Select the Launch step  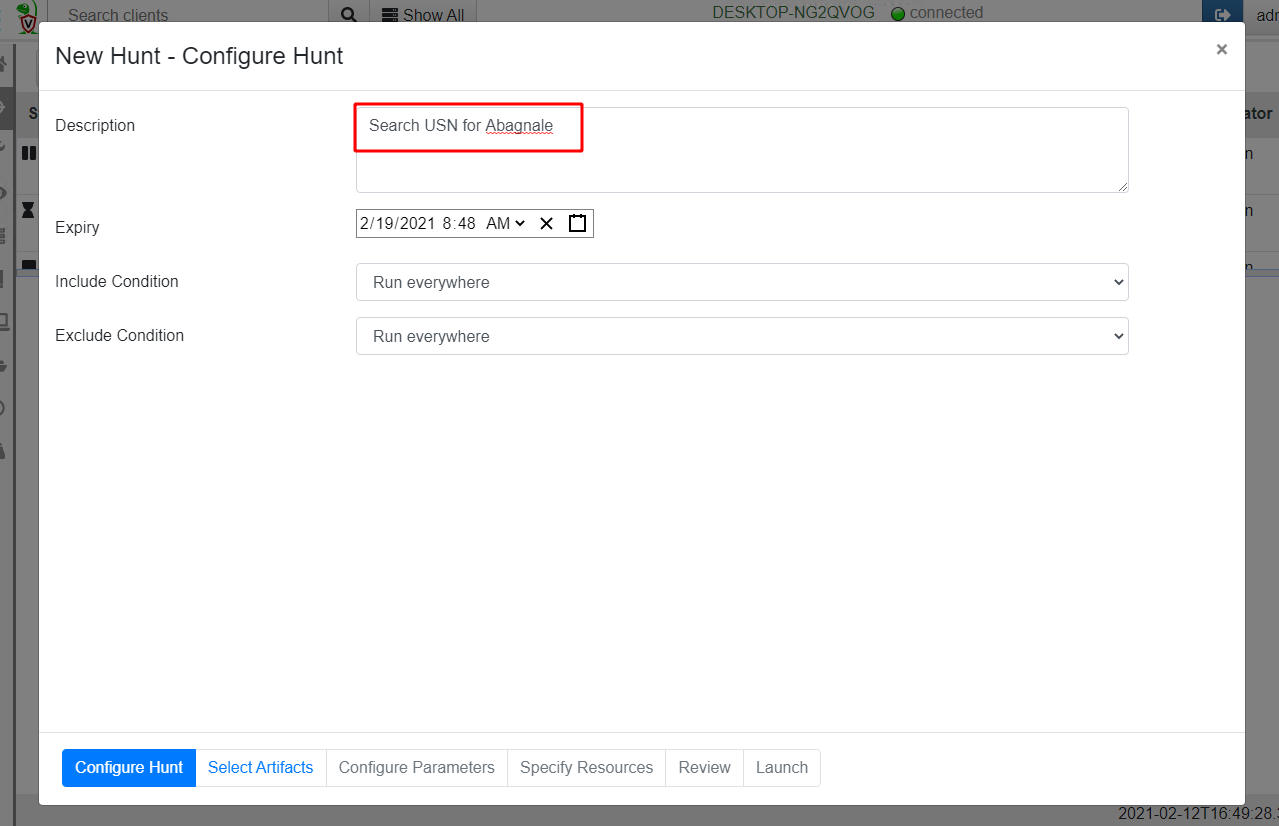click(x=781, y=768)
